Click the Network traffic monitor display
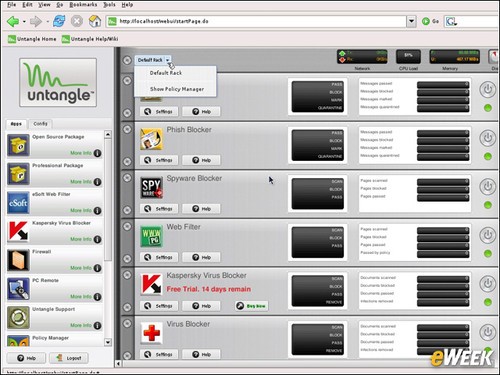The width and height of the screenshot is (500, 375). pos(362,57)
